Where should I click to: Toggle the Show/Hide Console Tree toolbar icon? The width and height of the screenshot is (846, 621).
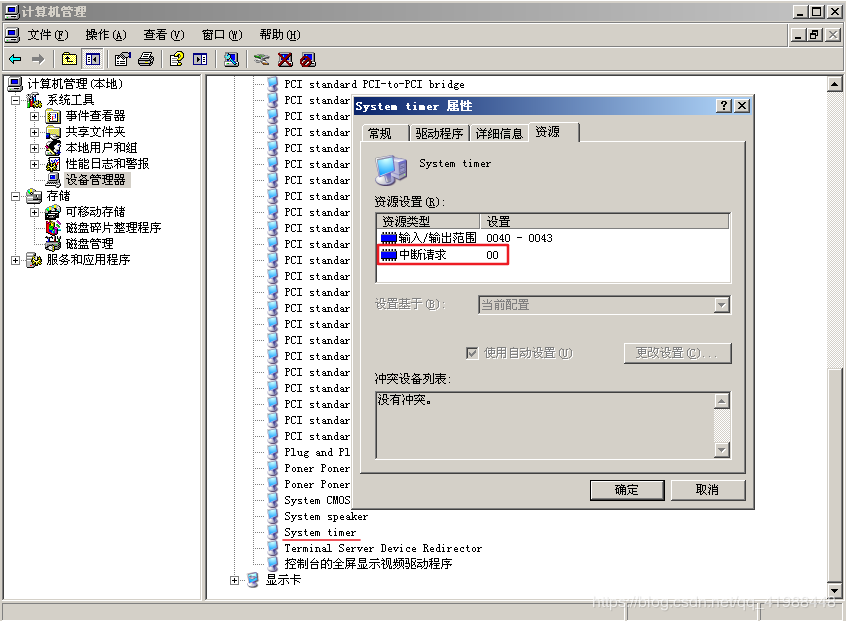(x=92, y=59)
